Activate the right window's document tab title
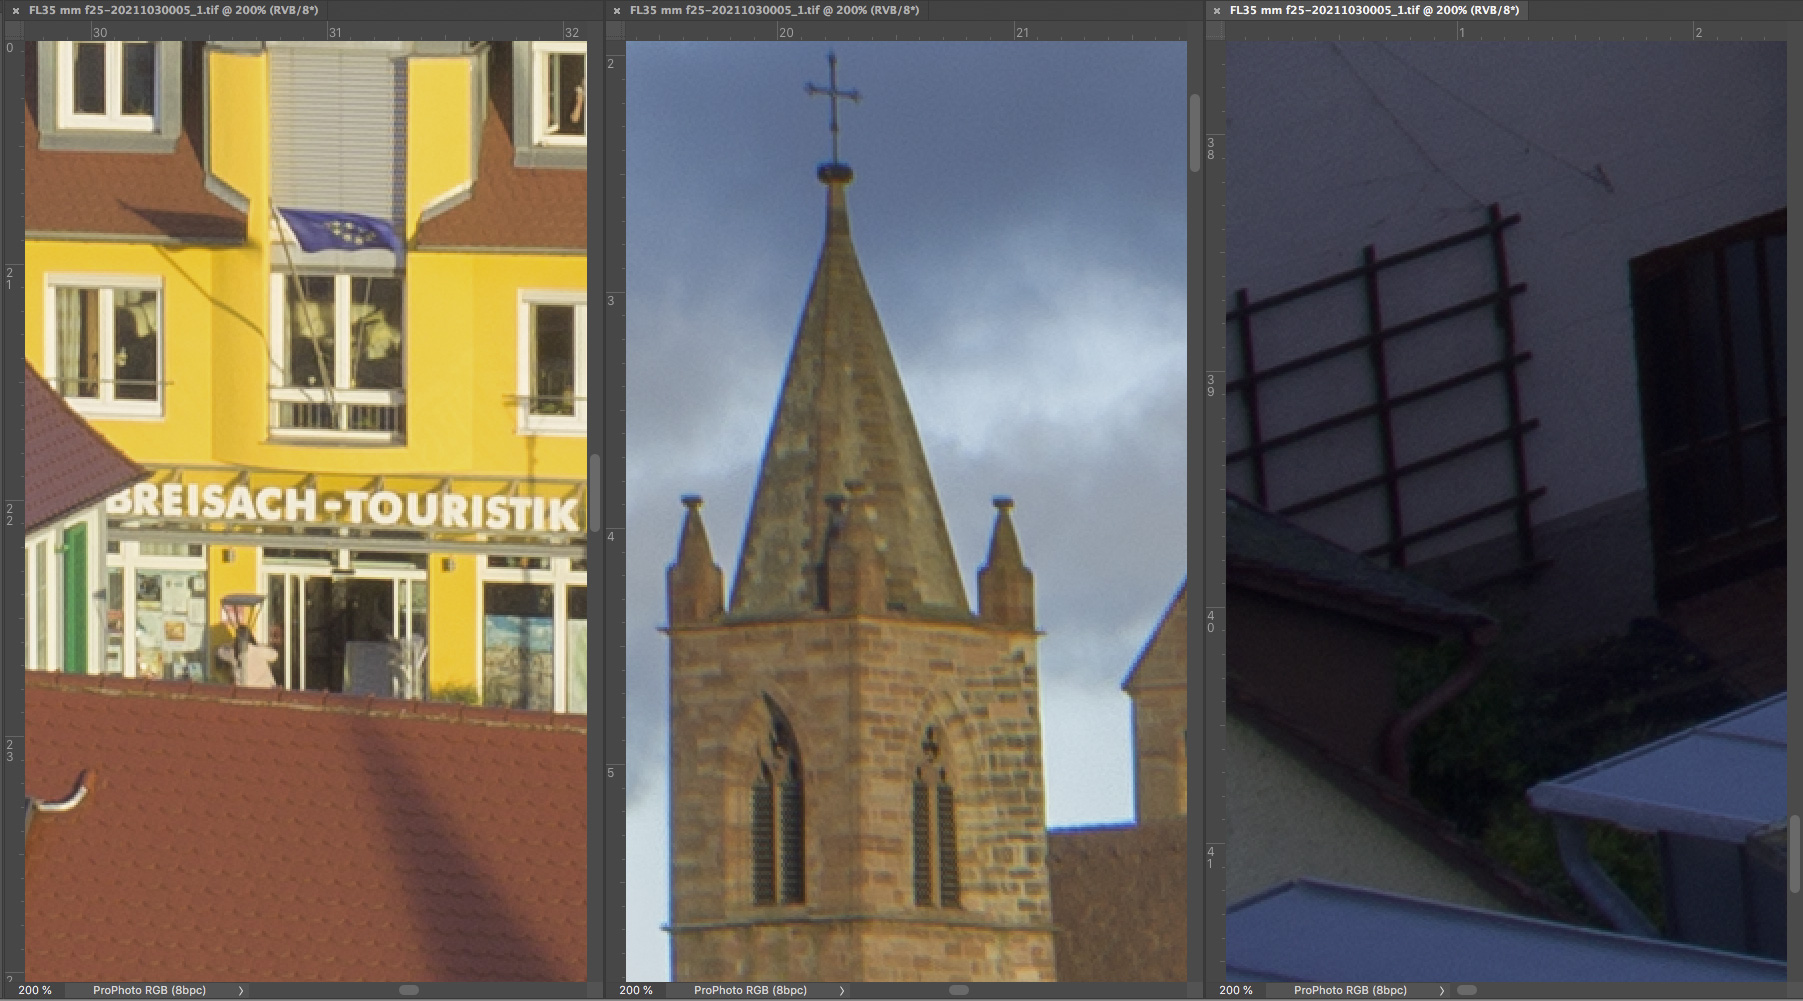The width and height of the screenshot is (1803, 1001). tap(1374, 10)
